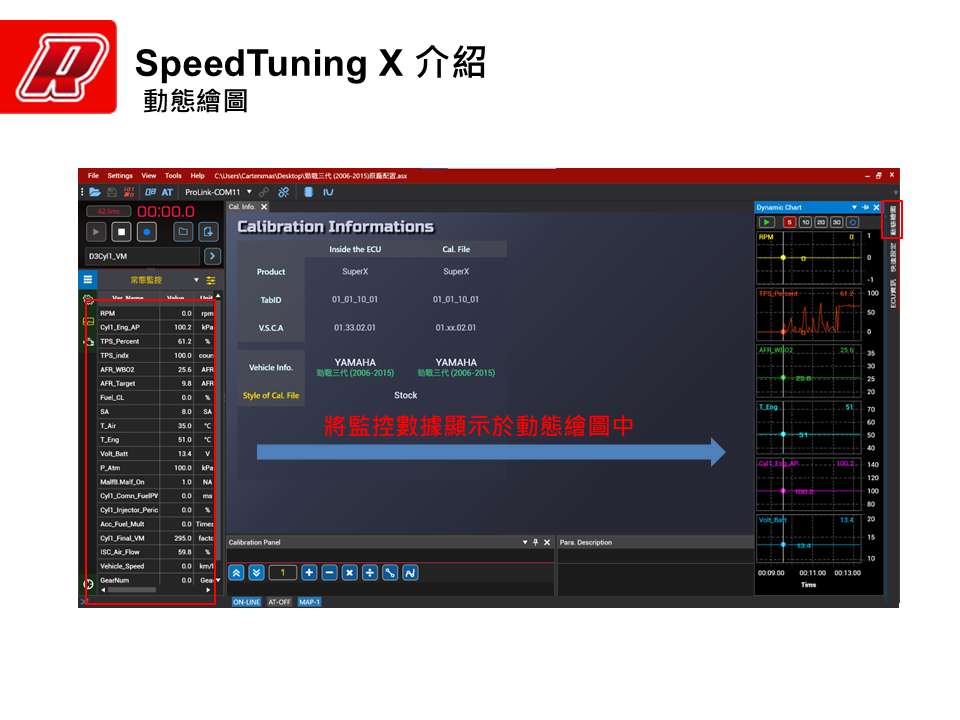Click the open file folder icon in toolbar
This screenshot has width=960, height=720.
[x=95, y=192]
